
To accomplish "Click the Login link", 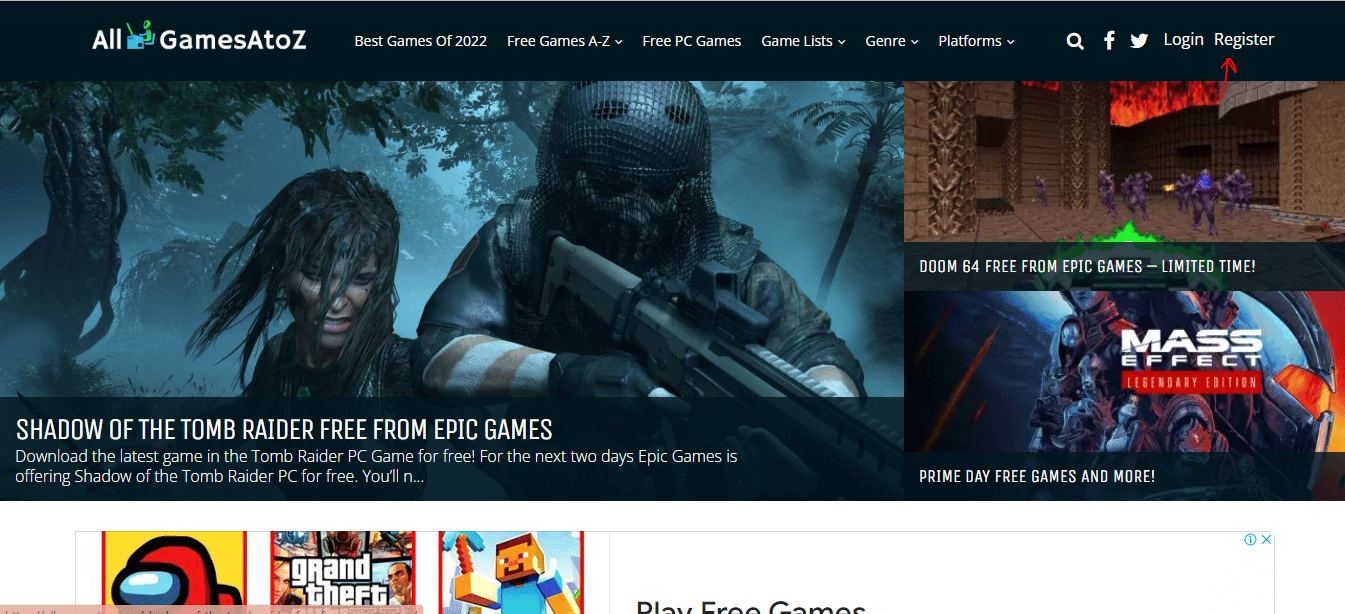I will pos(1183,40).
